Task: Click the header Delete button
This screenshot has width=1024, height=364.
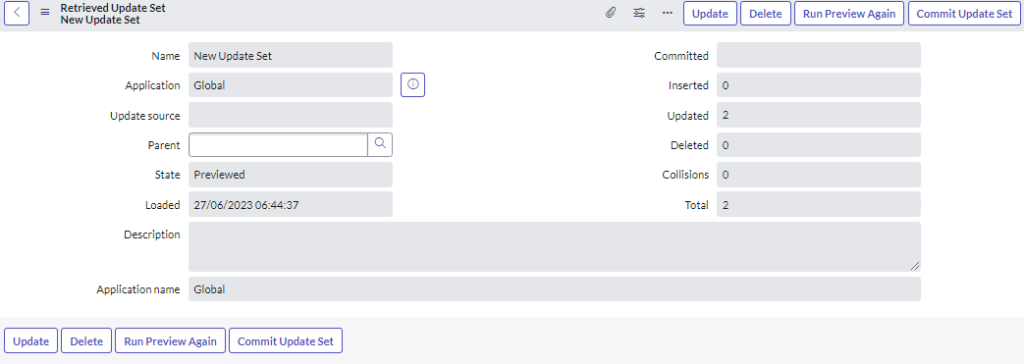Action: tap(765, 14)
